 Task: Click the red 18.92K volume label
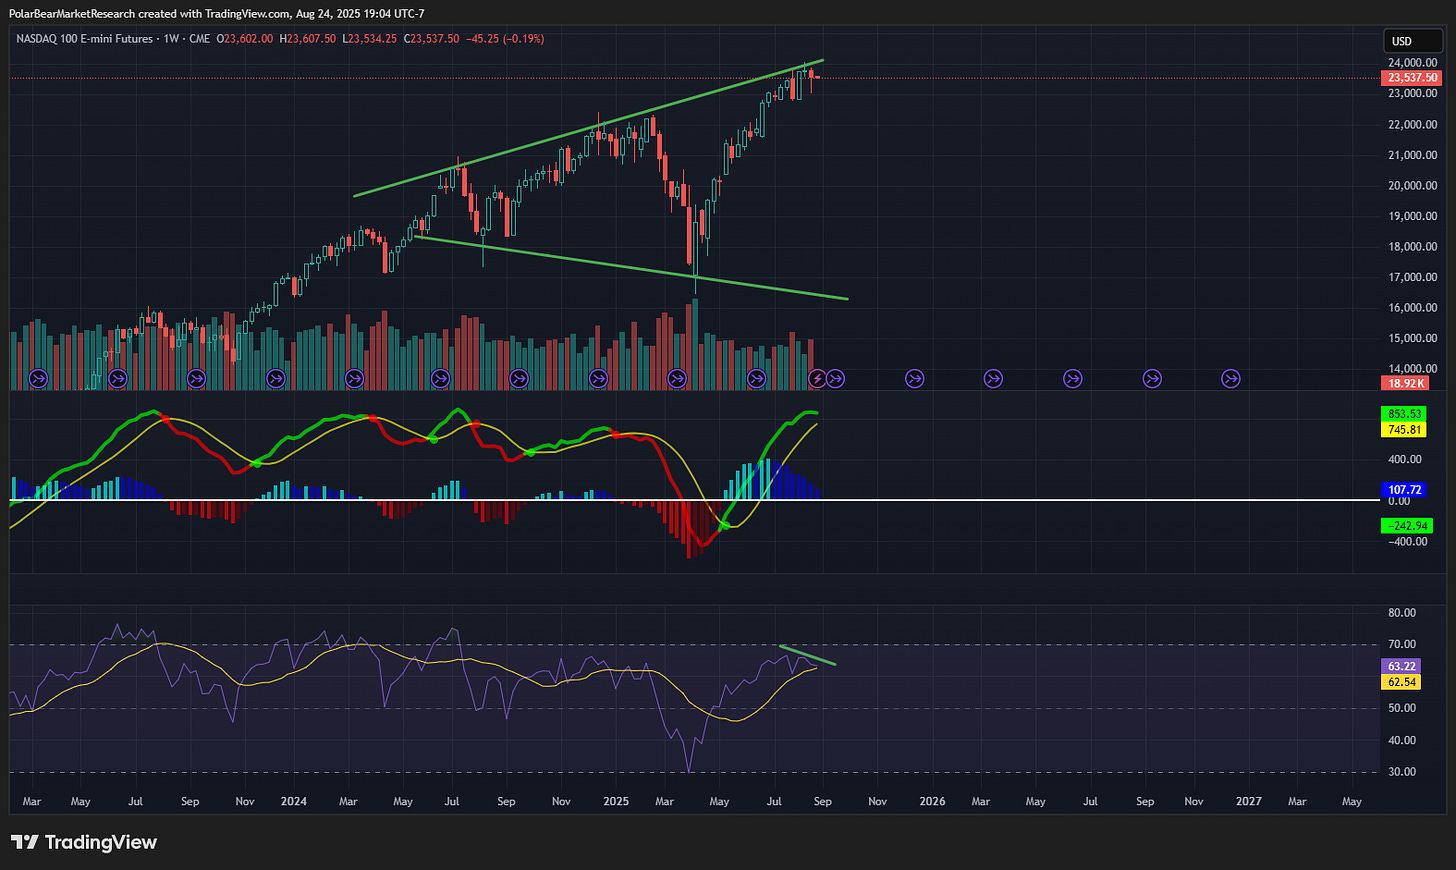coord(1405,383)
